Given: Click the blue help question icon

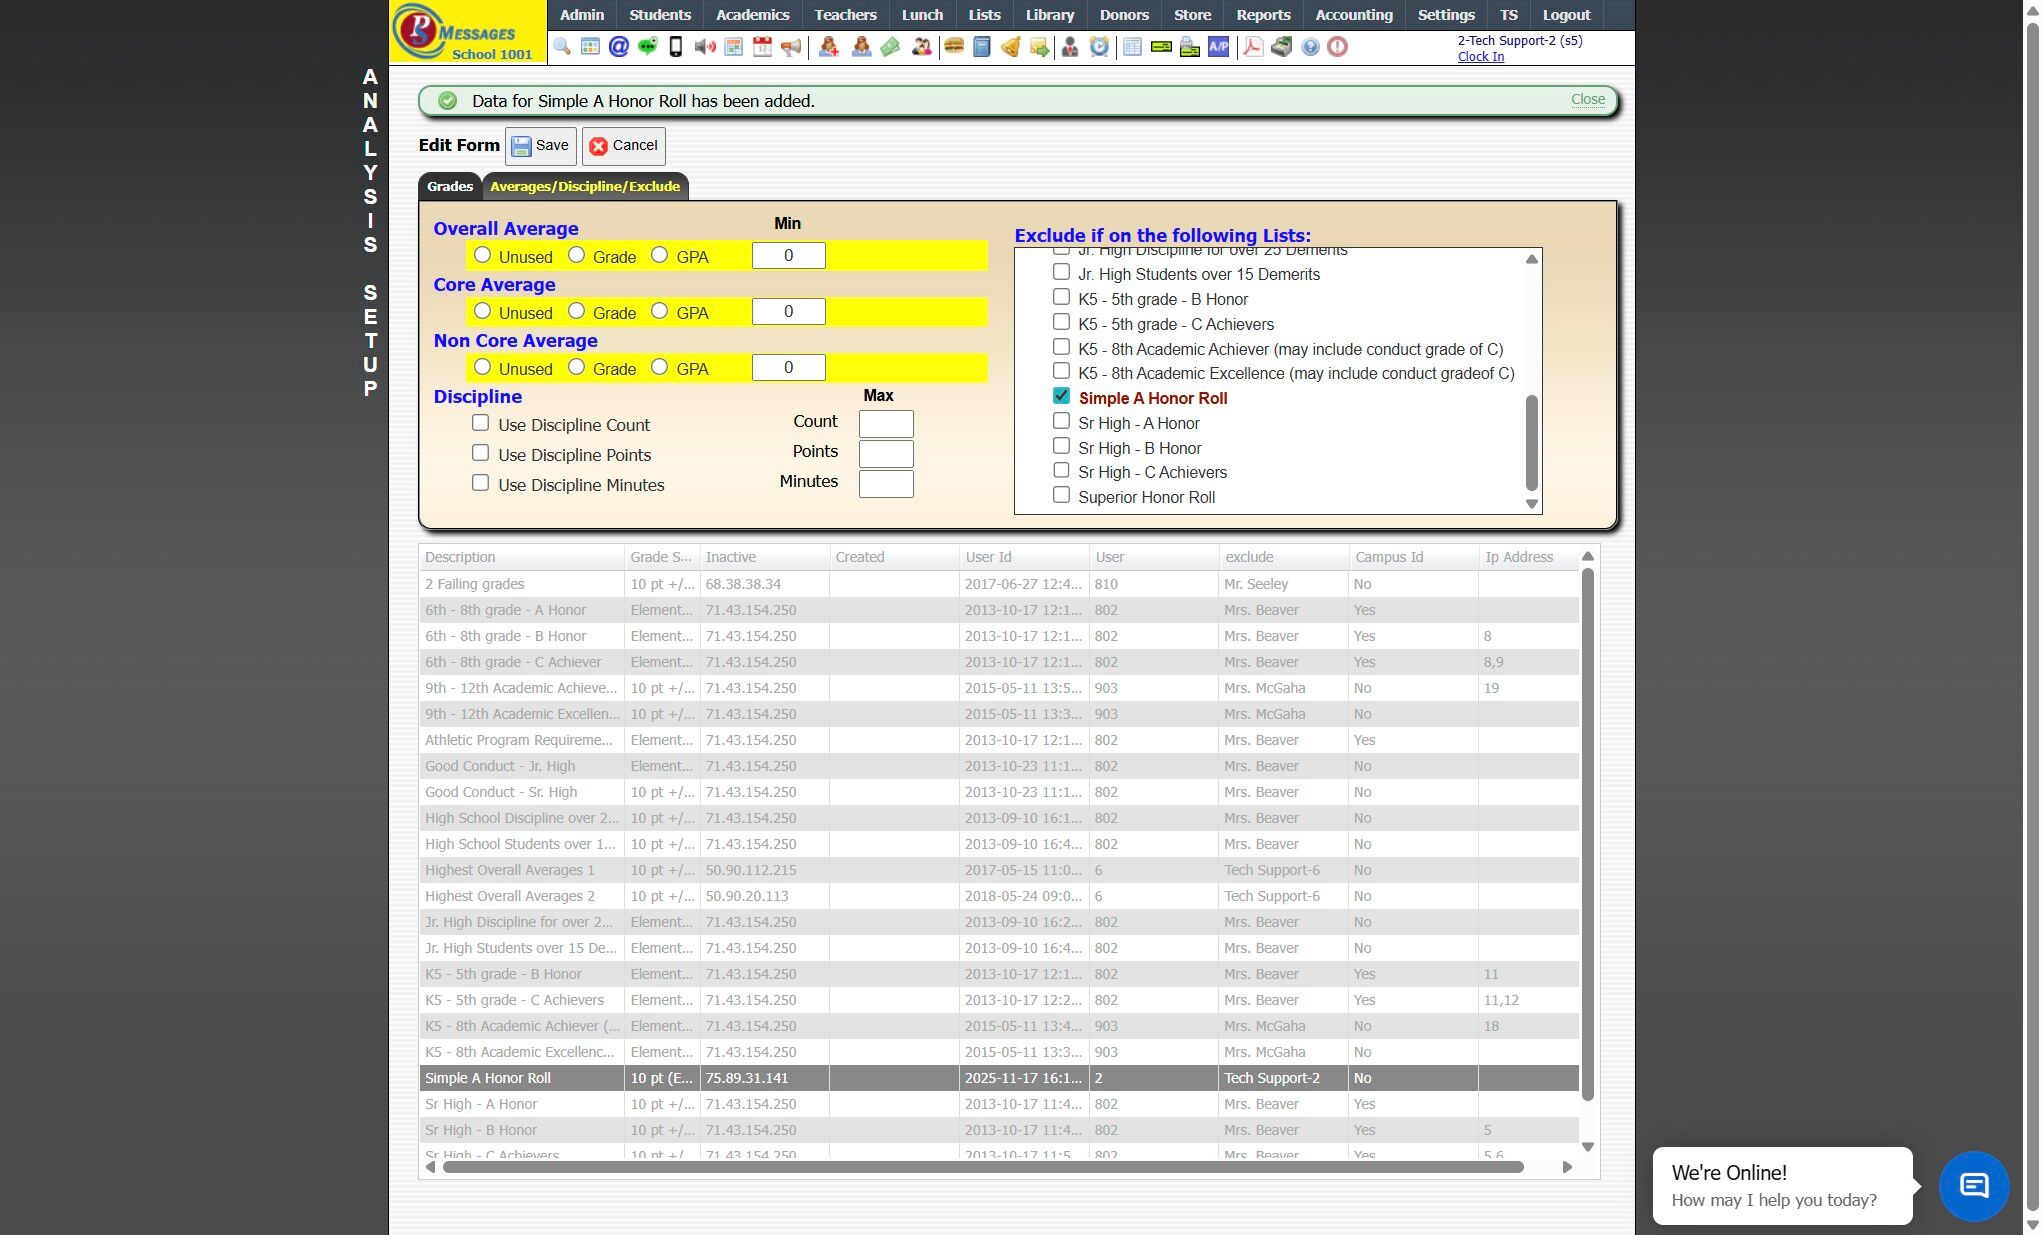Looking at the screenshot, I should (x=1310, y=47).
